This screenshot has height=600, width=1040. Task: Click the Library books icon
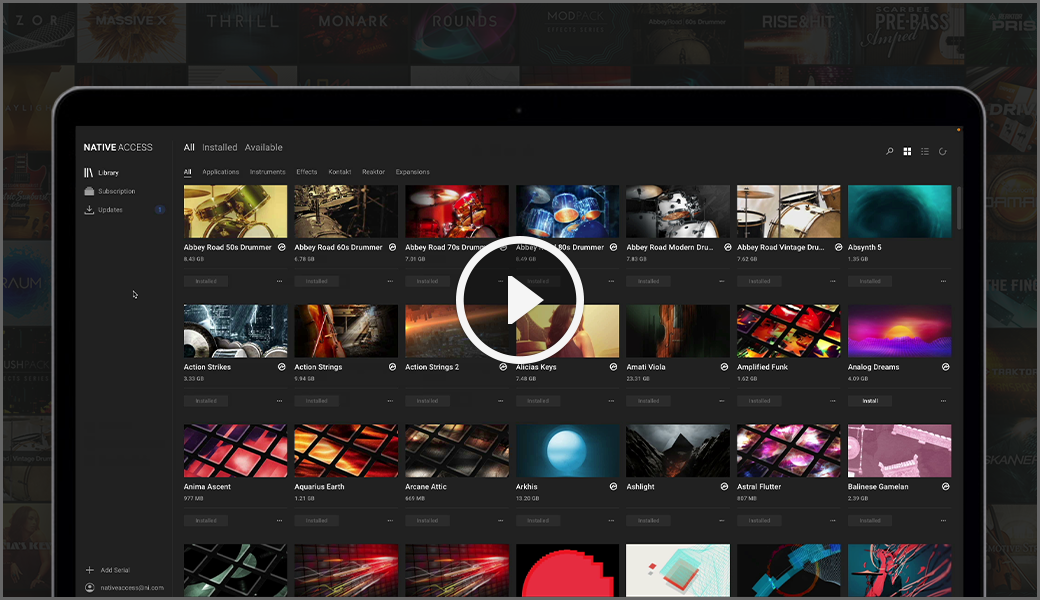click(88, 172)
